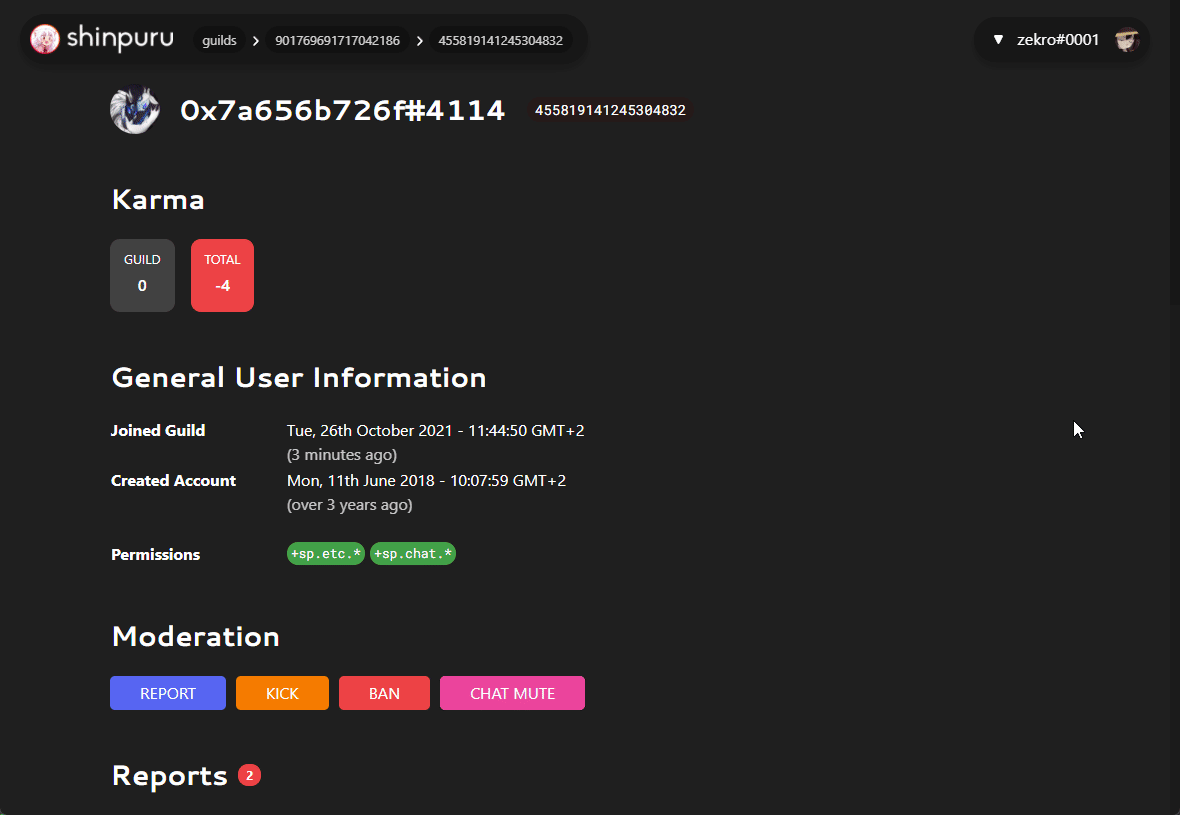Click the Reports count badge
Image resolution: width=1180 pixels, height=815 pixels.
pos(249,775)
